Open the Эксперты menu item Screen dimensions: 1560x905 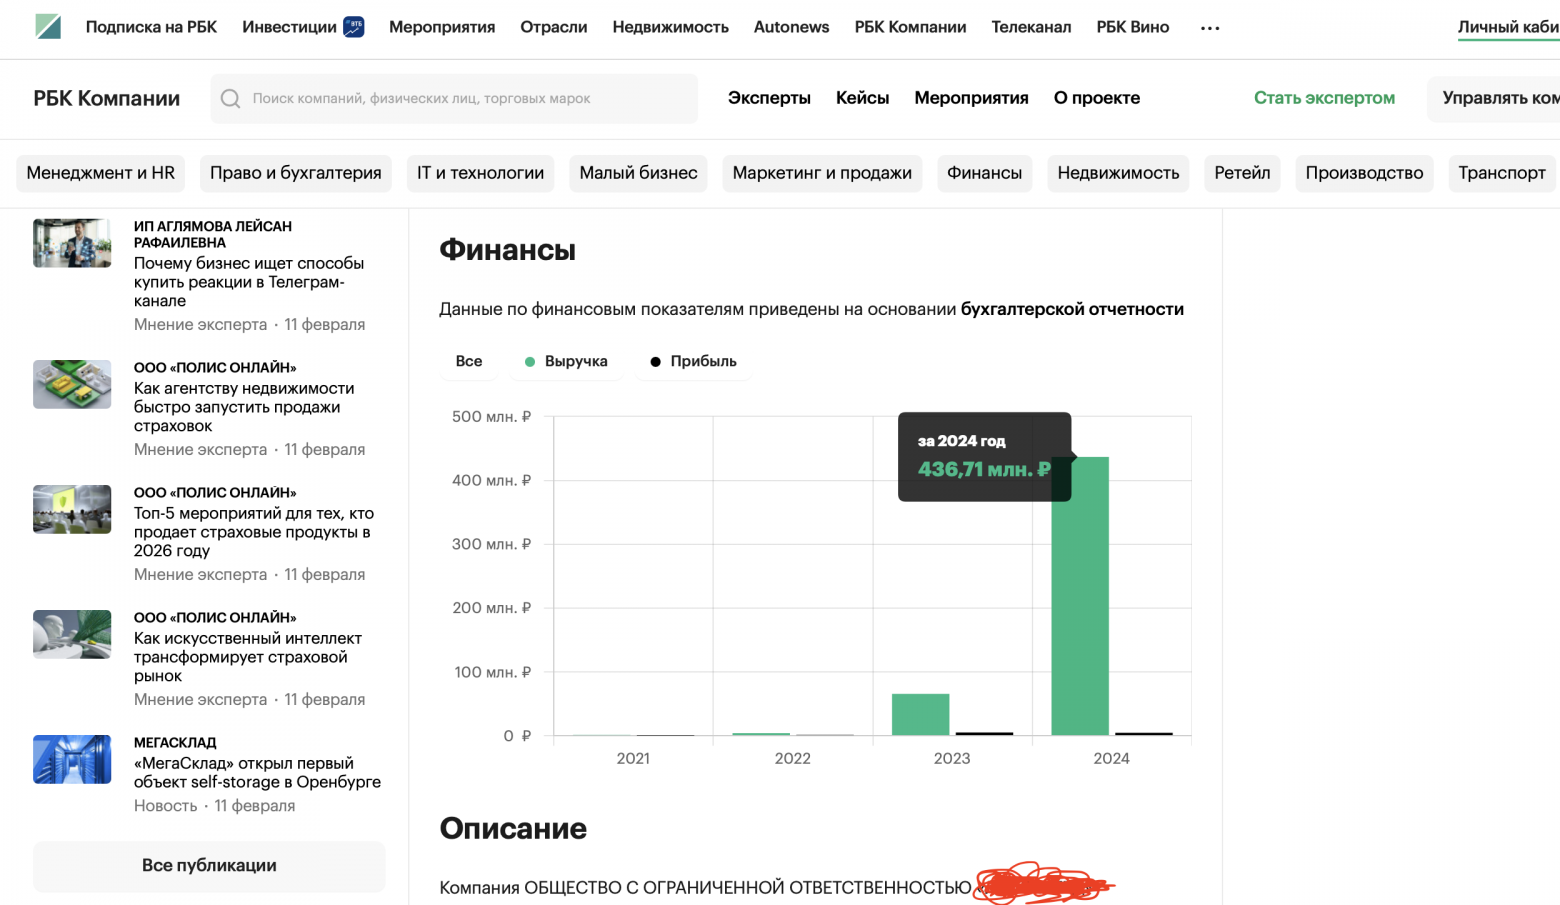tap(769, 98)
